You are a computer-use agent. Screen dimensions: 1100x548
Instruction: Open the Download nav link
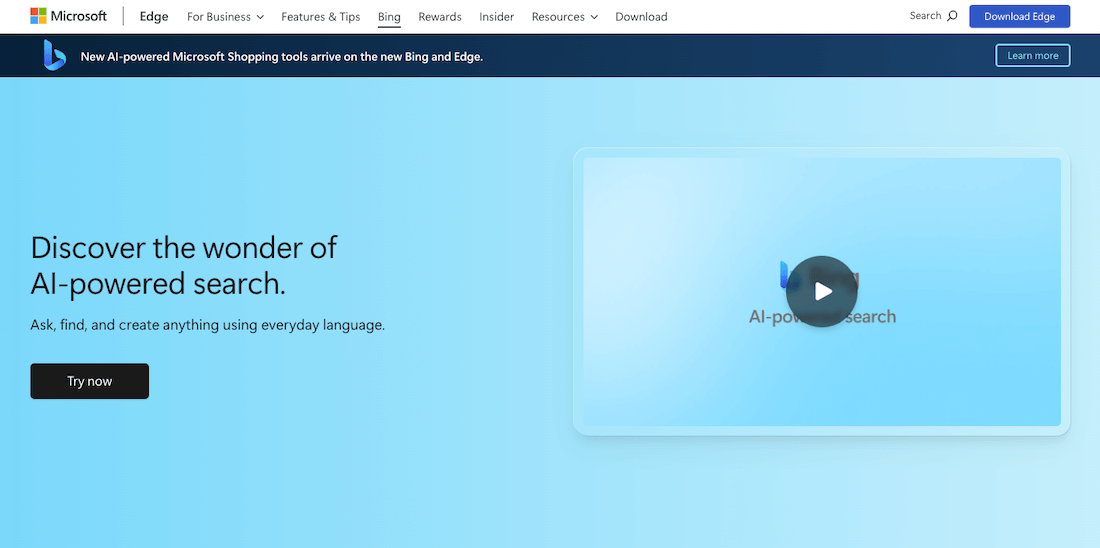coord(641,16)
